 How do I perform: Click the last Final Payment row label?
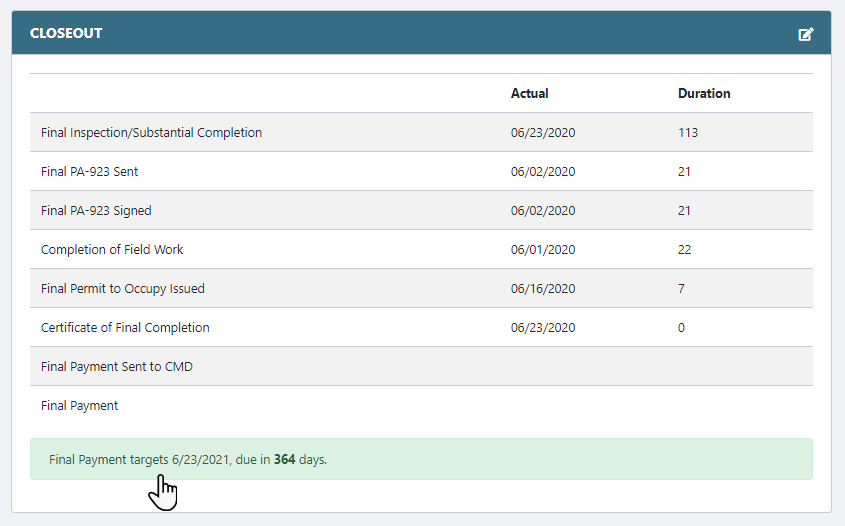[79, 405]
